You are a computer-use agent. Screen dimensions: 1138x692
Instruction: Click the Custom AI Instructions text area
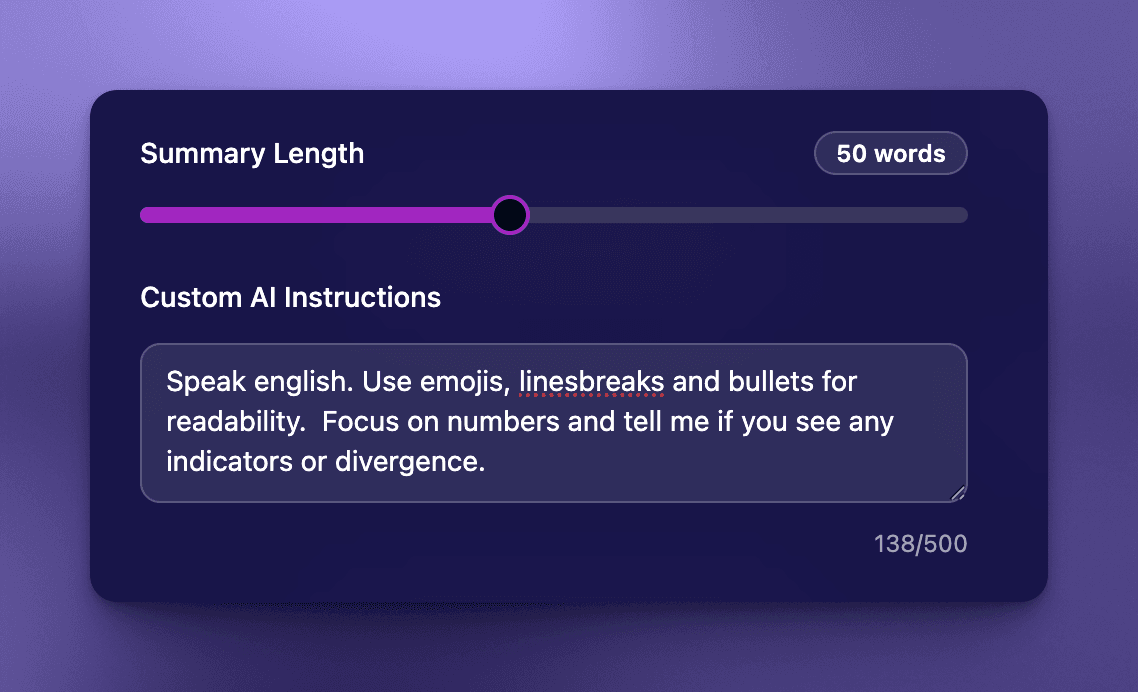tap(555, 423)
